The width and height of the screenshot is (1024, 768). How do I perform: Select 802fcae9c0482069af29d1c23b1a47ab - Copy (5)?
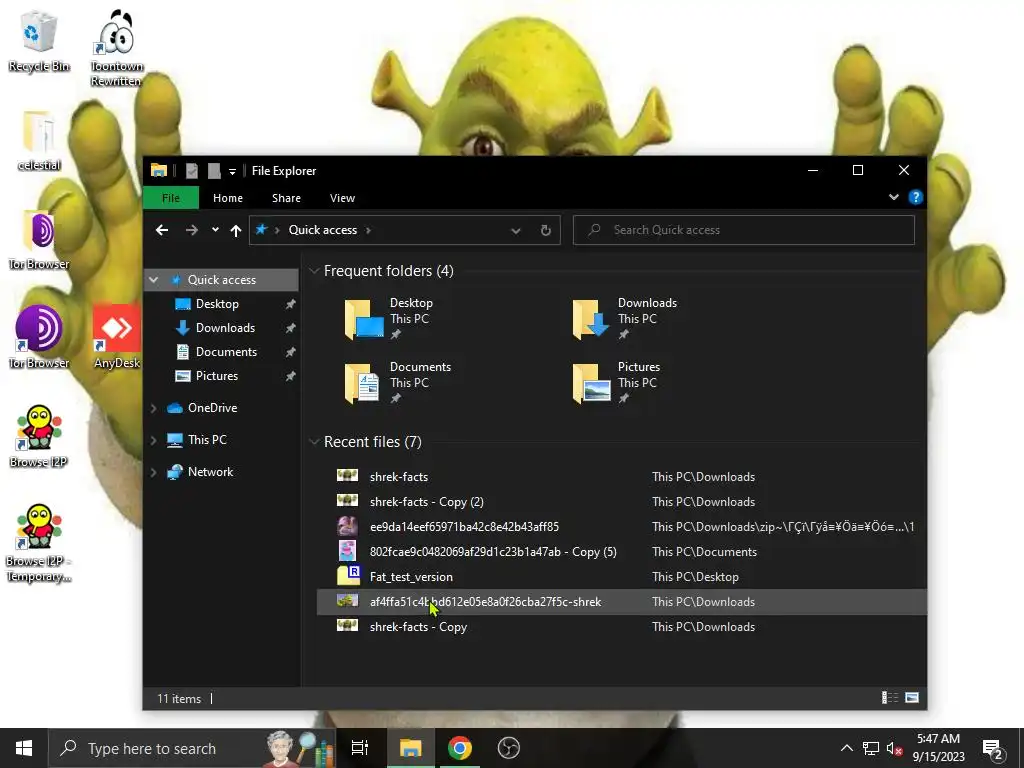click(621, 552)
